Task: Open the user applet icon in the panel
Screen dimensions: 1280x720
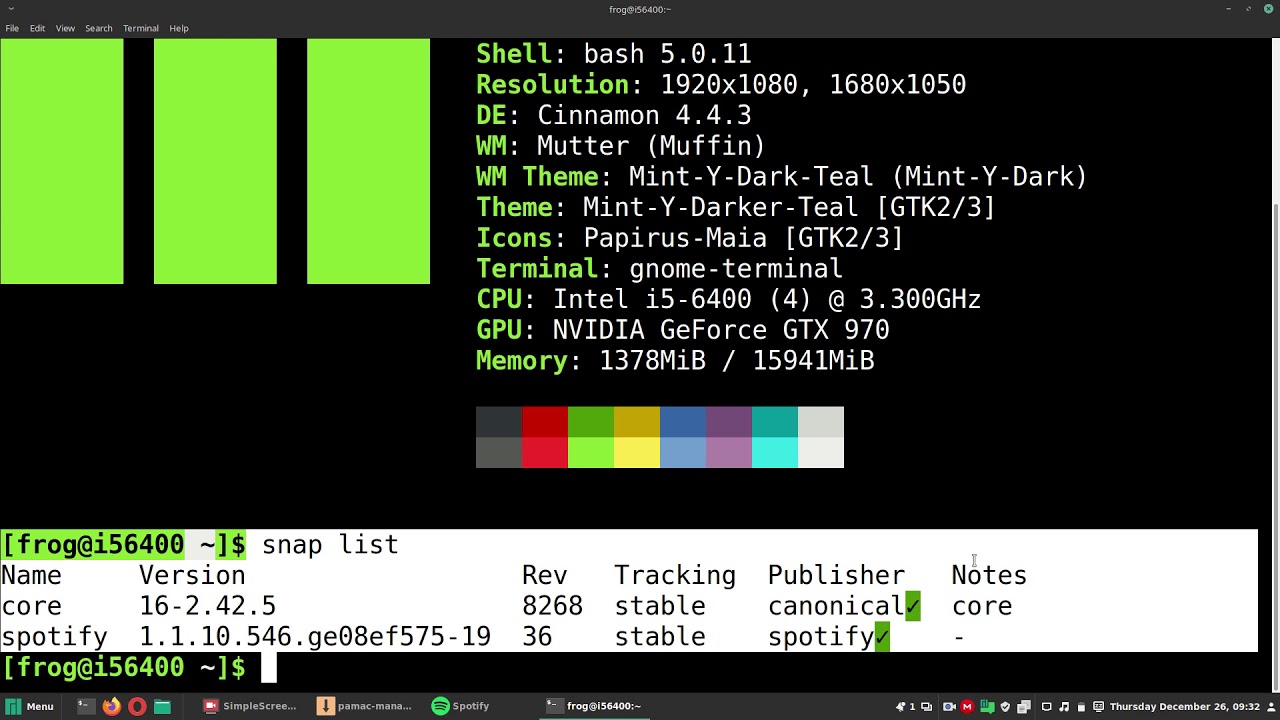Action: point(1270,707)
